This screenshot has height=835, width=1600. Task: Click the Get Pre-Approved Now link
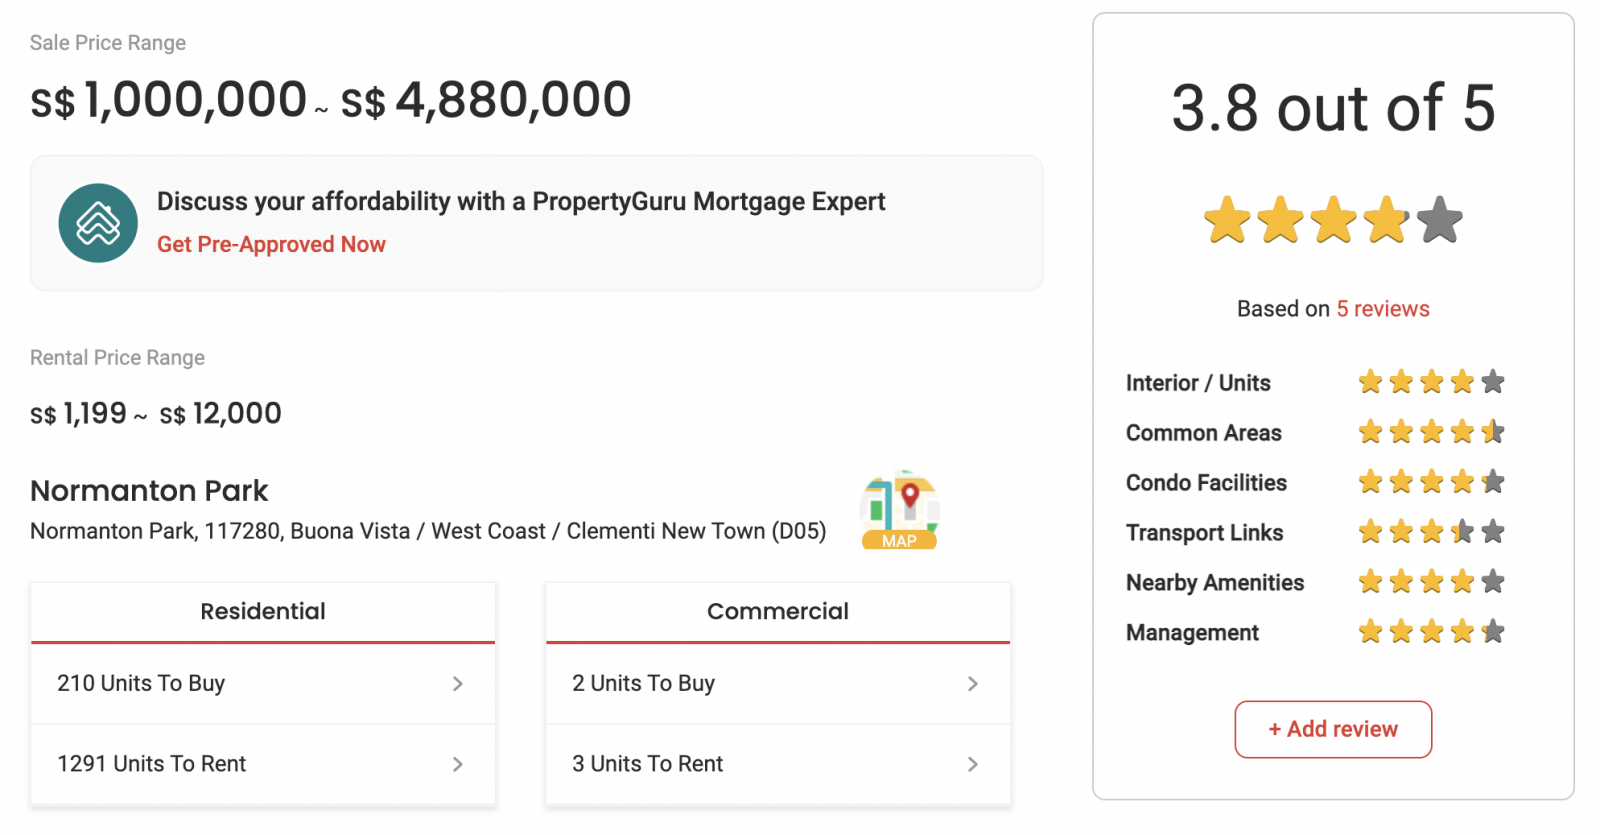point(271,245)
